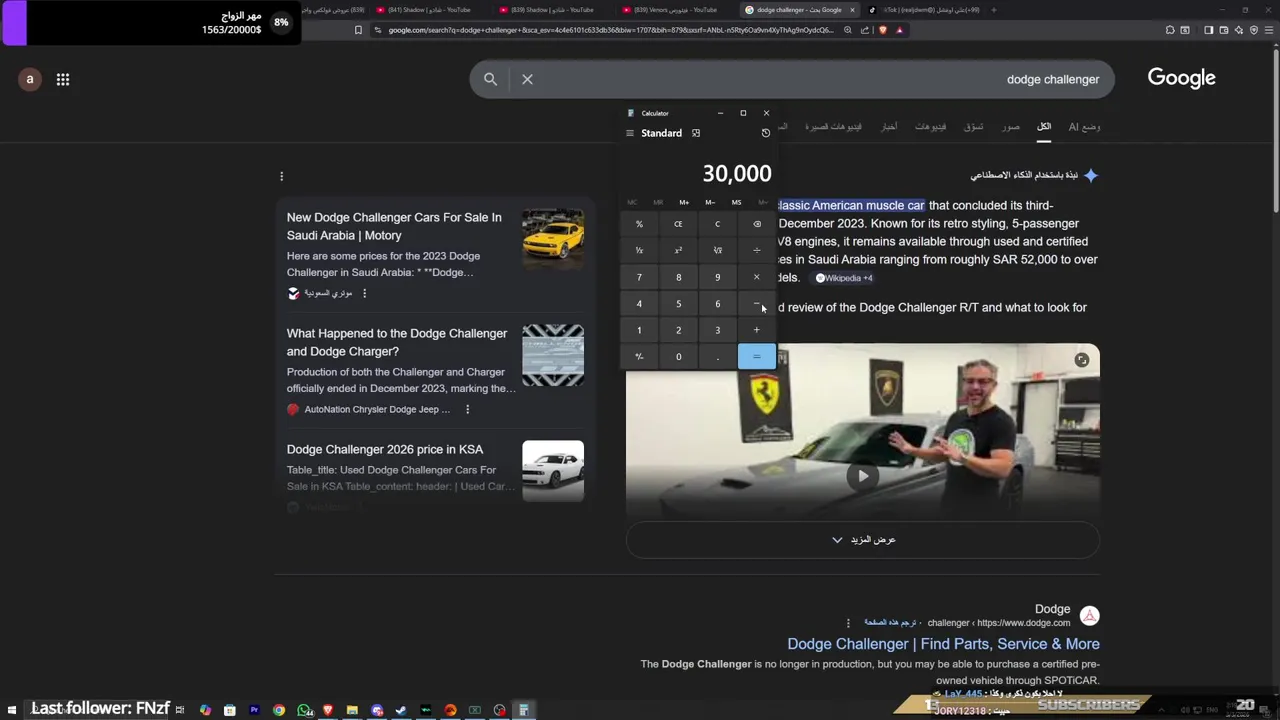Click the browser bookmark icon in address bar

[358, 30]
